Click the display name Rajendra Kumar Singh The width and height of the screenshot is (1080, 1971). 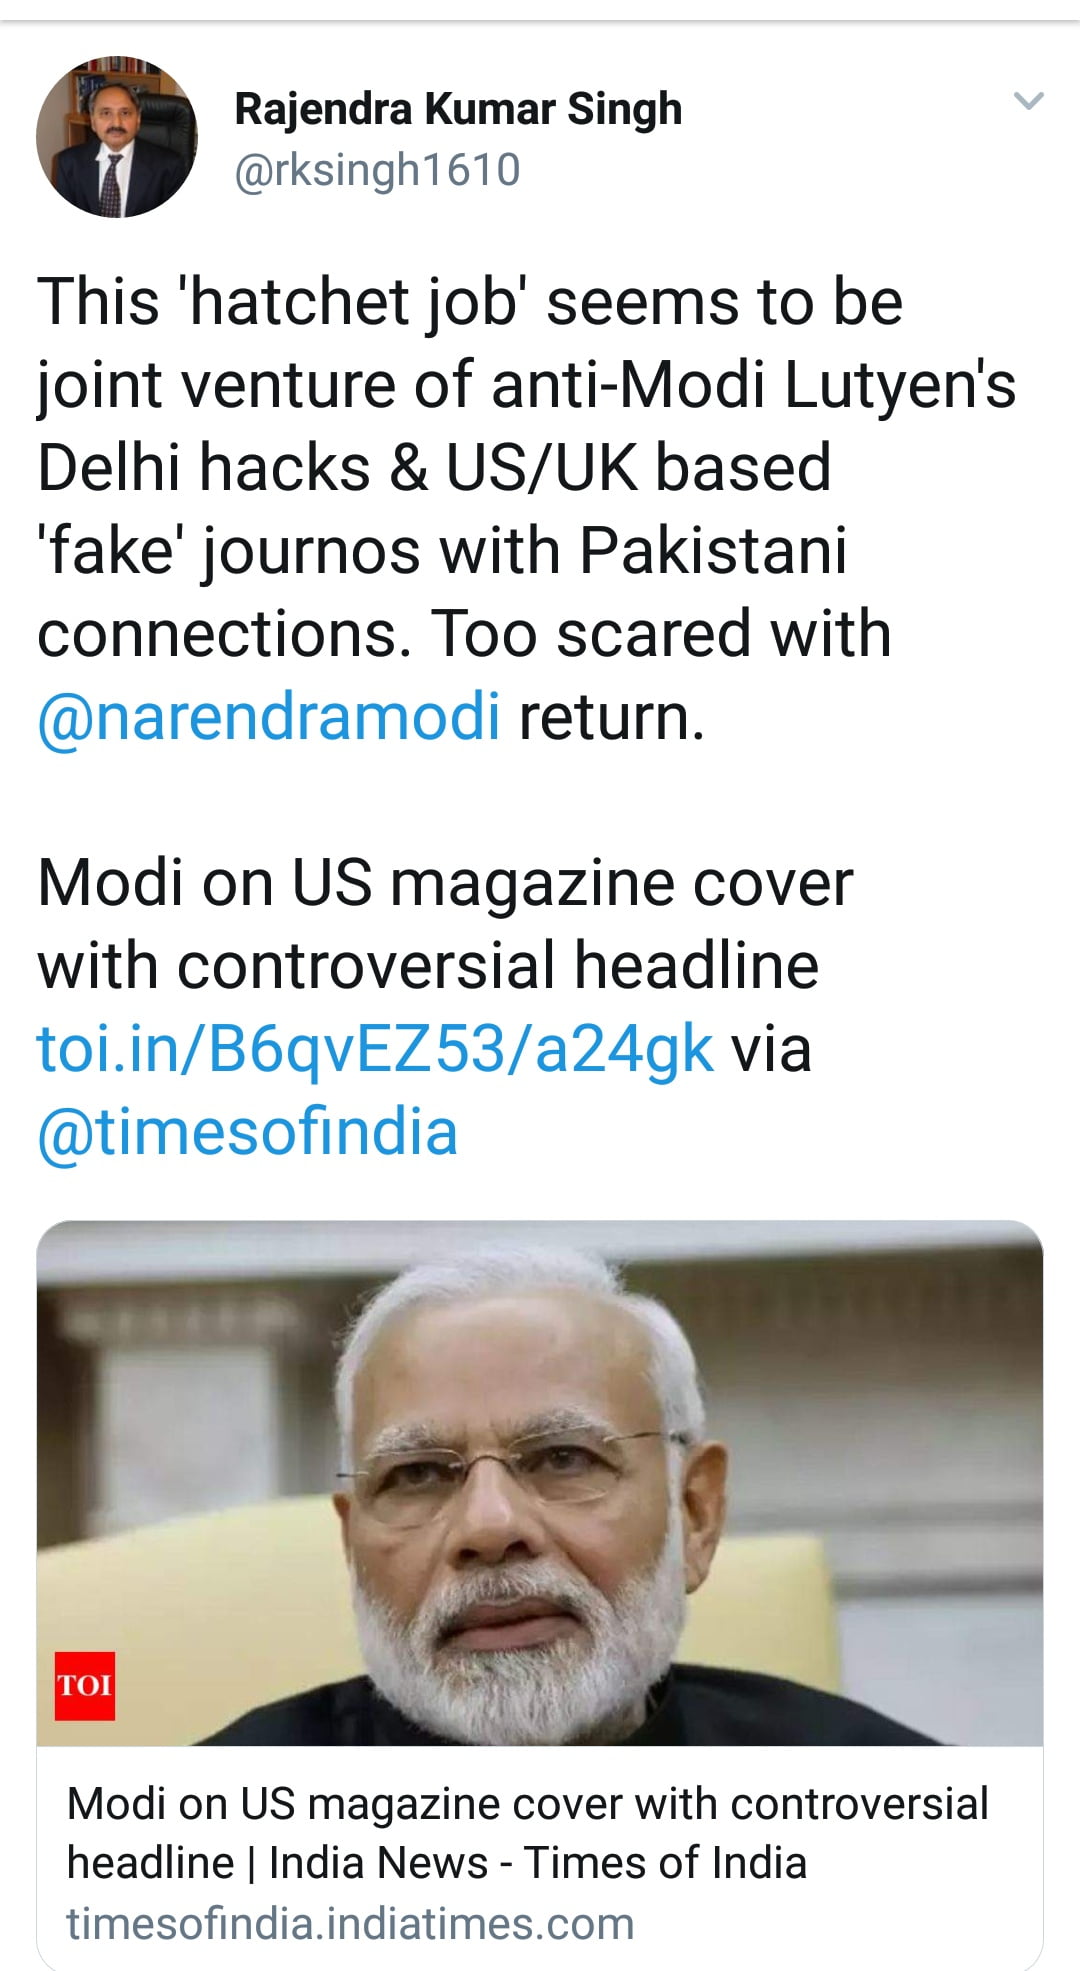pyautogui.click(x=458, y=109)
